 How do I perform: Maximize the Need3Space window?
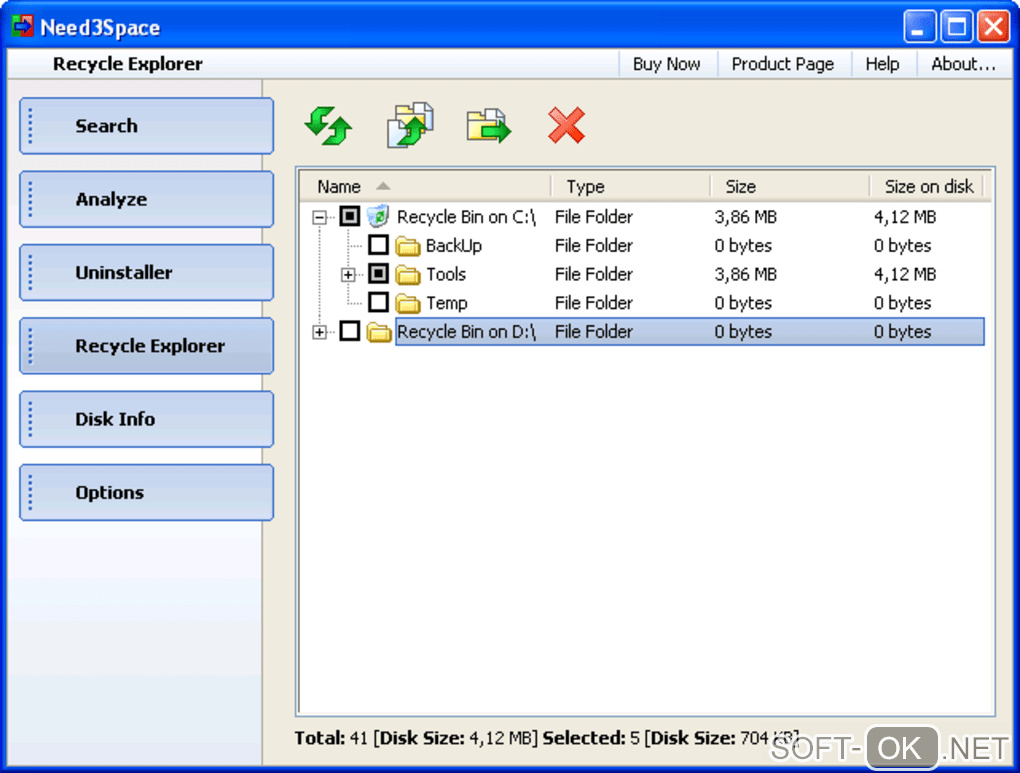[956, 27]
